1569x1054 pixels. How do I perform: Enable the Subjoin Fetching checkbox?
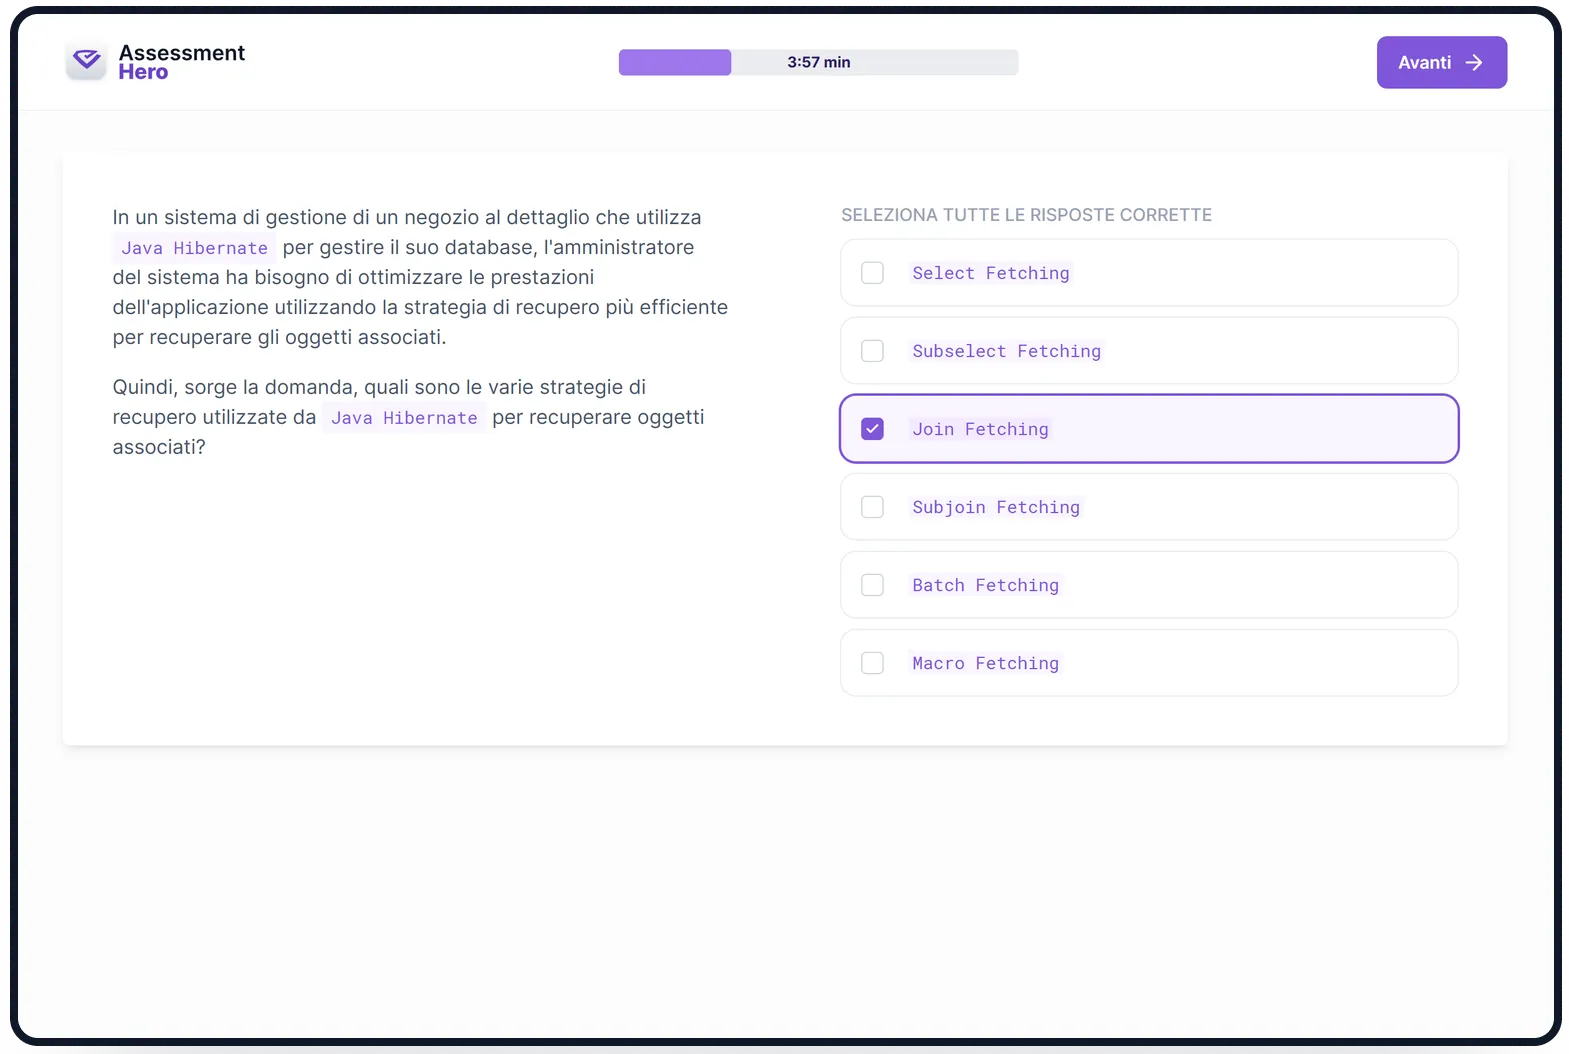point(872,507)
